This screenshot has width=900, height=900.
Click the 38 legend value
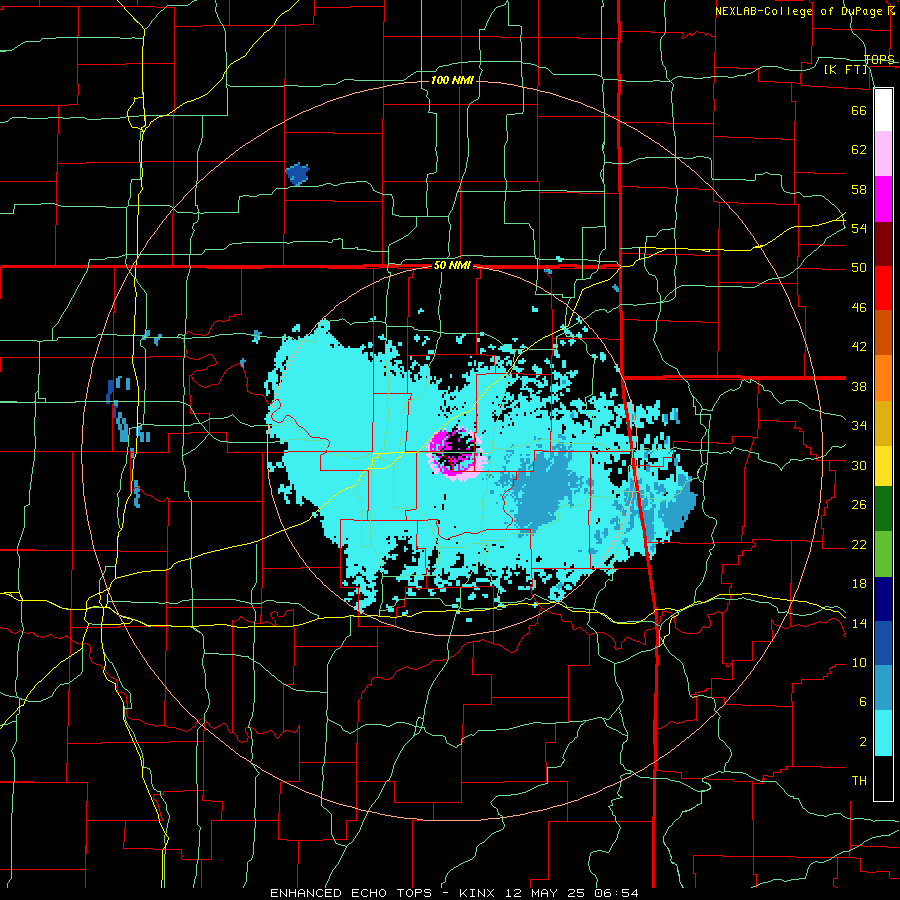(x=859, y=386)
